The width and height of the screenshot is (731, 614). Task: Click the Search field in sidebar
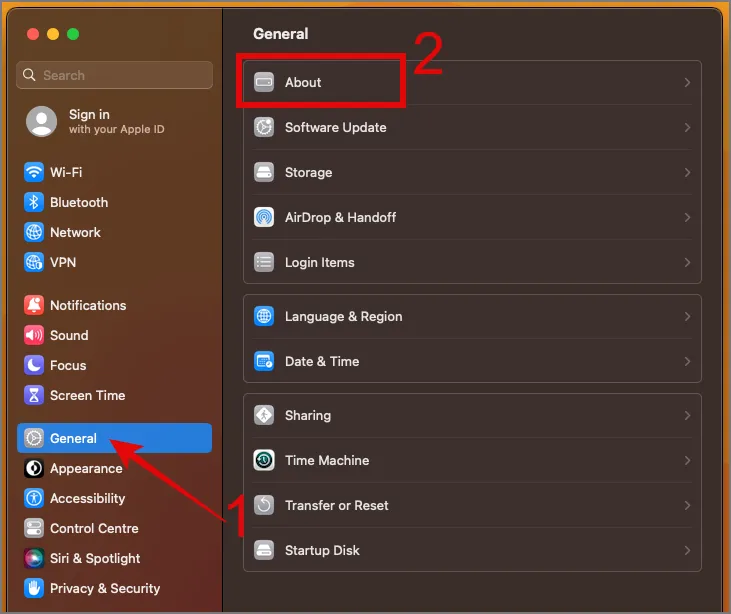click(x=114, y=75)
